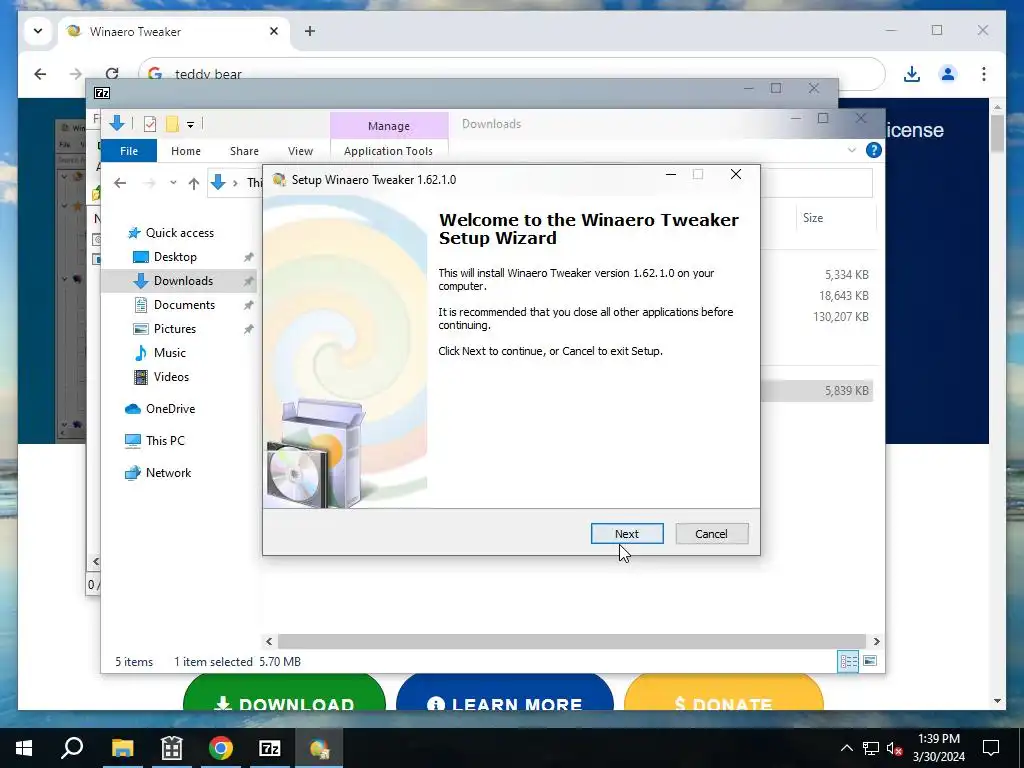The height and width of the screenshot is (768, 1024).
Task: Click the green DOWNLOAD button on webpage
Action: 285,694
